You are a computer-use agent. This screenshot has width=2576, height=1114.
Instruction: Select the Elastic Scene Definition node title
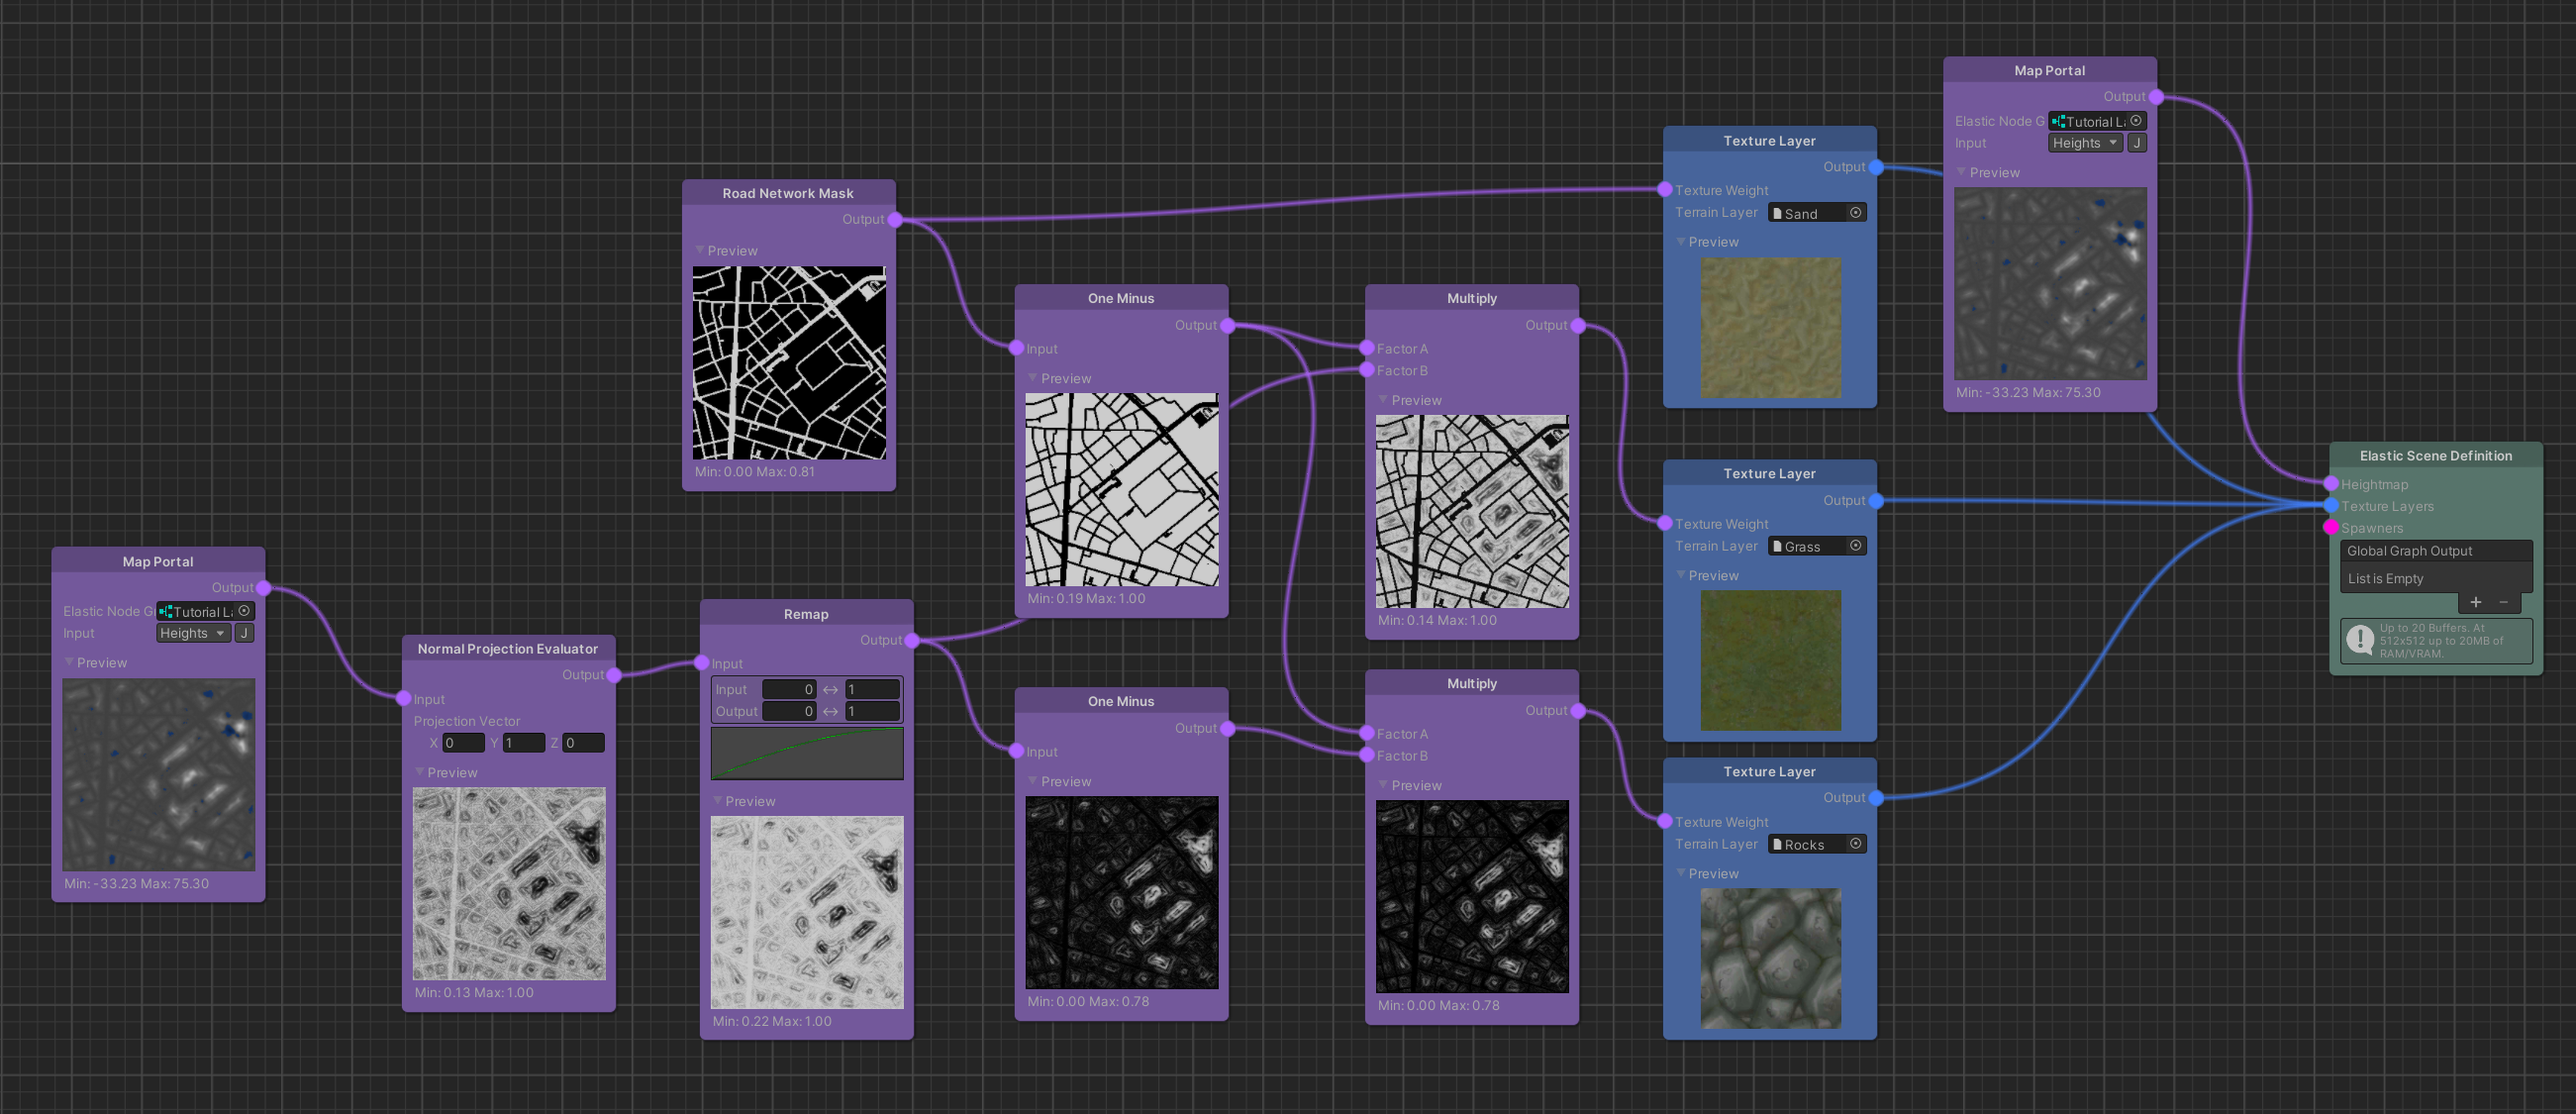2435,456
